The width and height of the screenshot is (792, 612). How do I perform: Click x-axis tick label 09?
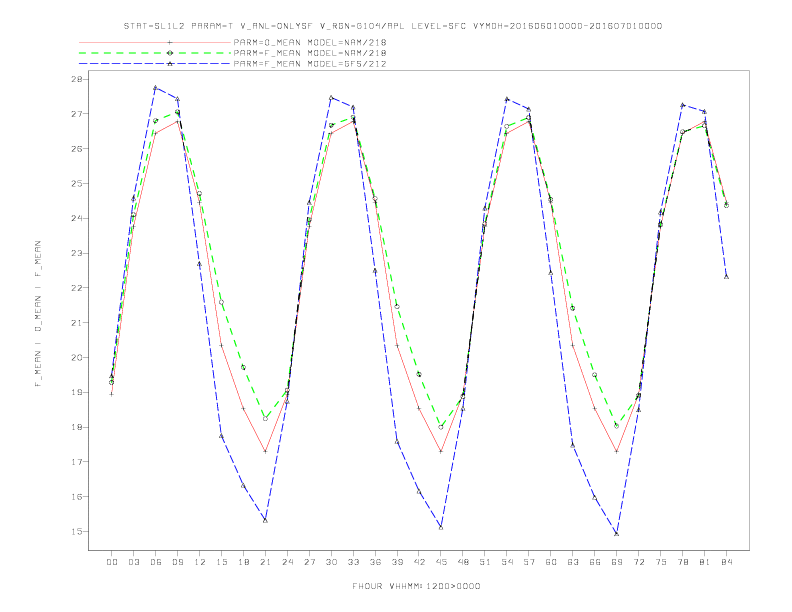tap(178, 562)
